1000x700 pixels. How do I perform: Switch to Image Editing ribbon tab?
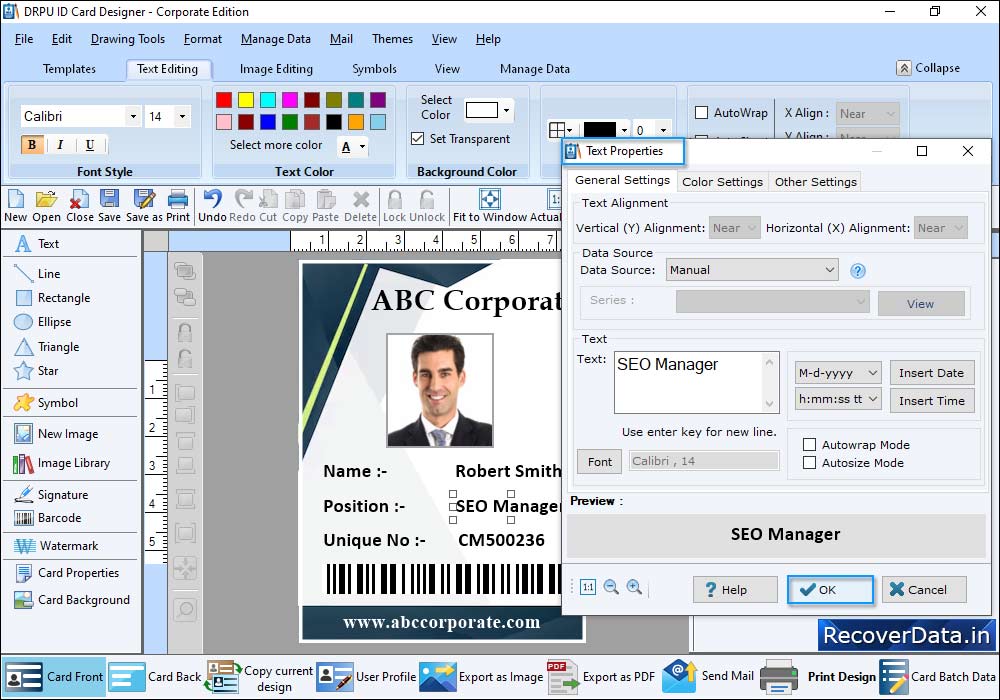point(276,69)
